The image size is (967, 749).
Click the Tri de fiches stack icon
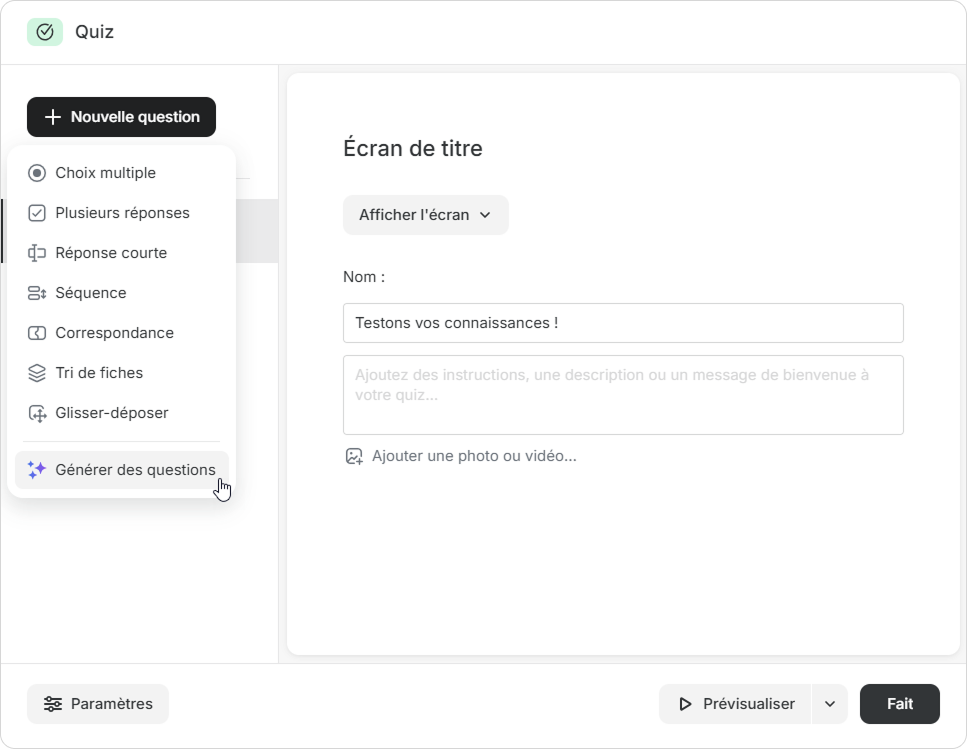(x=37, y=373)
